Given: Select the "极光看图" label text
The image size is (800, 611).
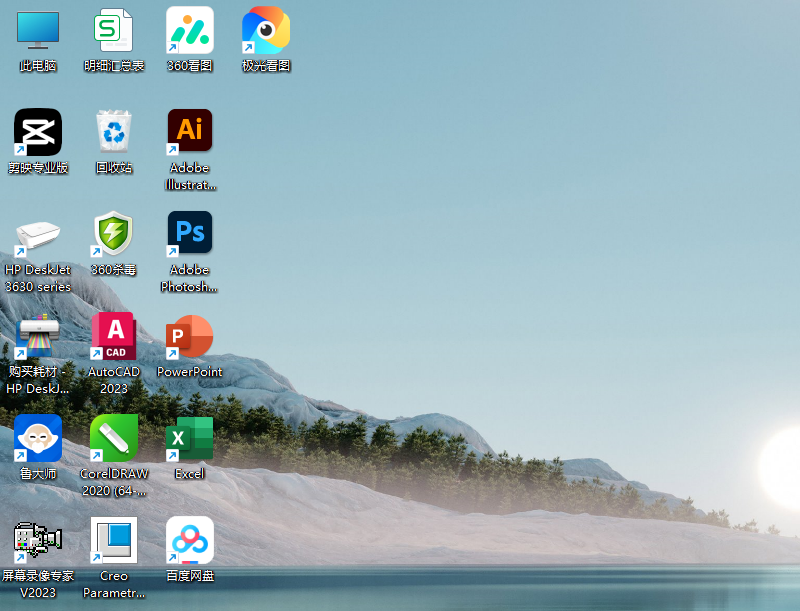Looking at the screenshot, I should (266, 66).
